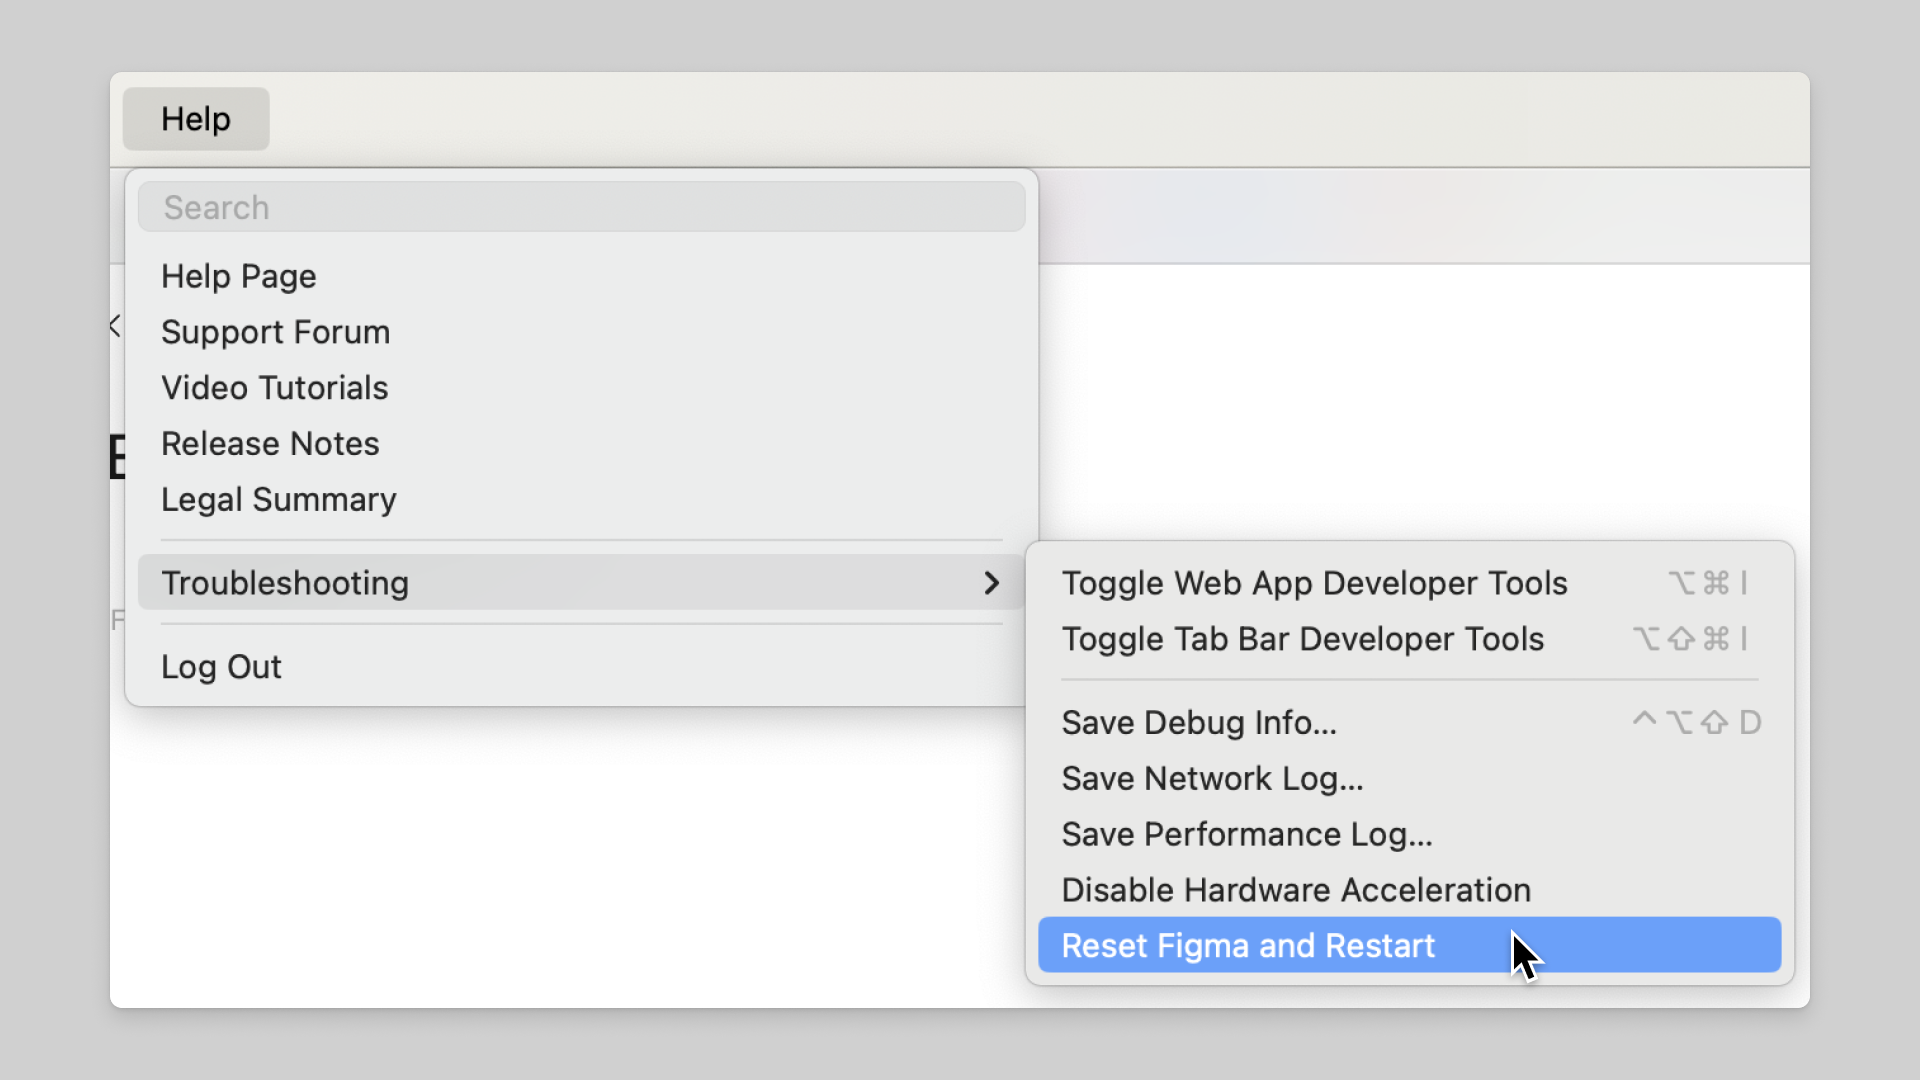
Task: Choose Save Network Log… option
Action: [1409, 778]
